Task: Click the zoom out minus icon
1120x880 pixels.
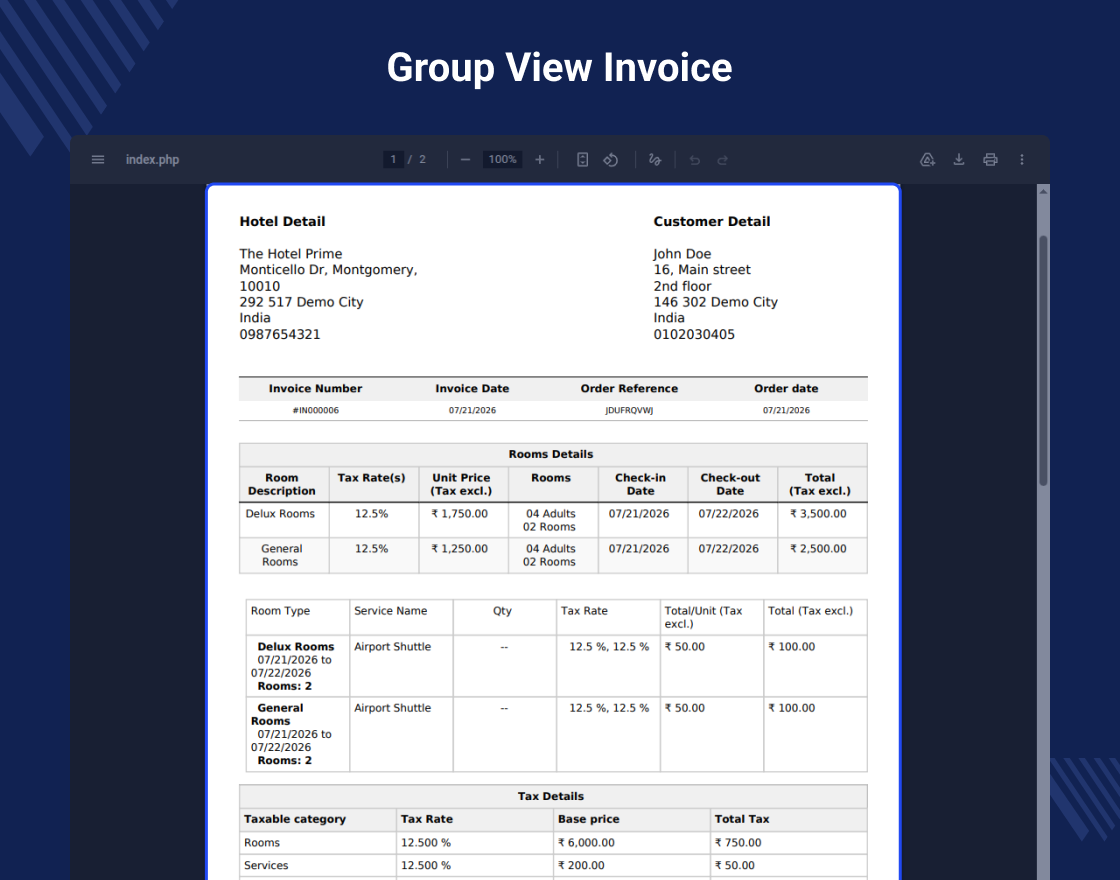Action: click(x=465, y=159)
